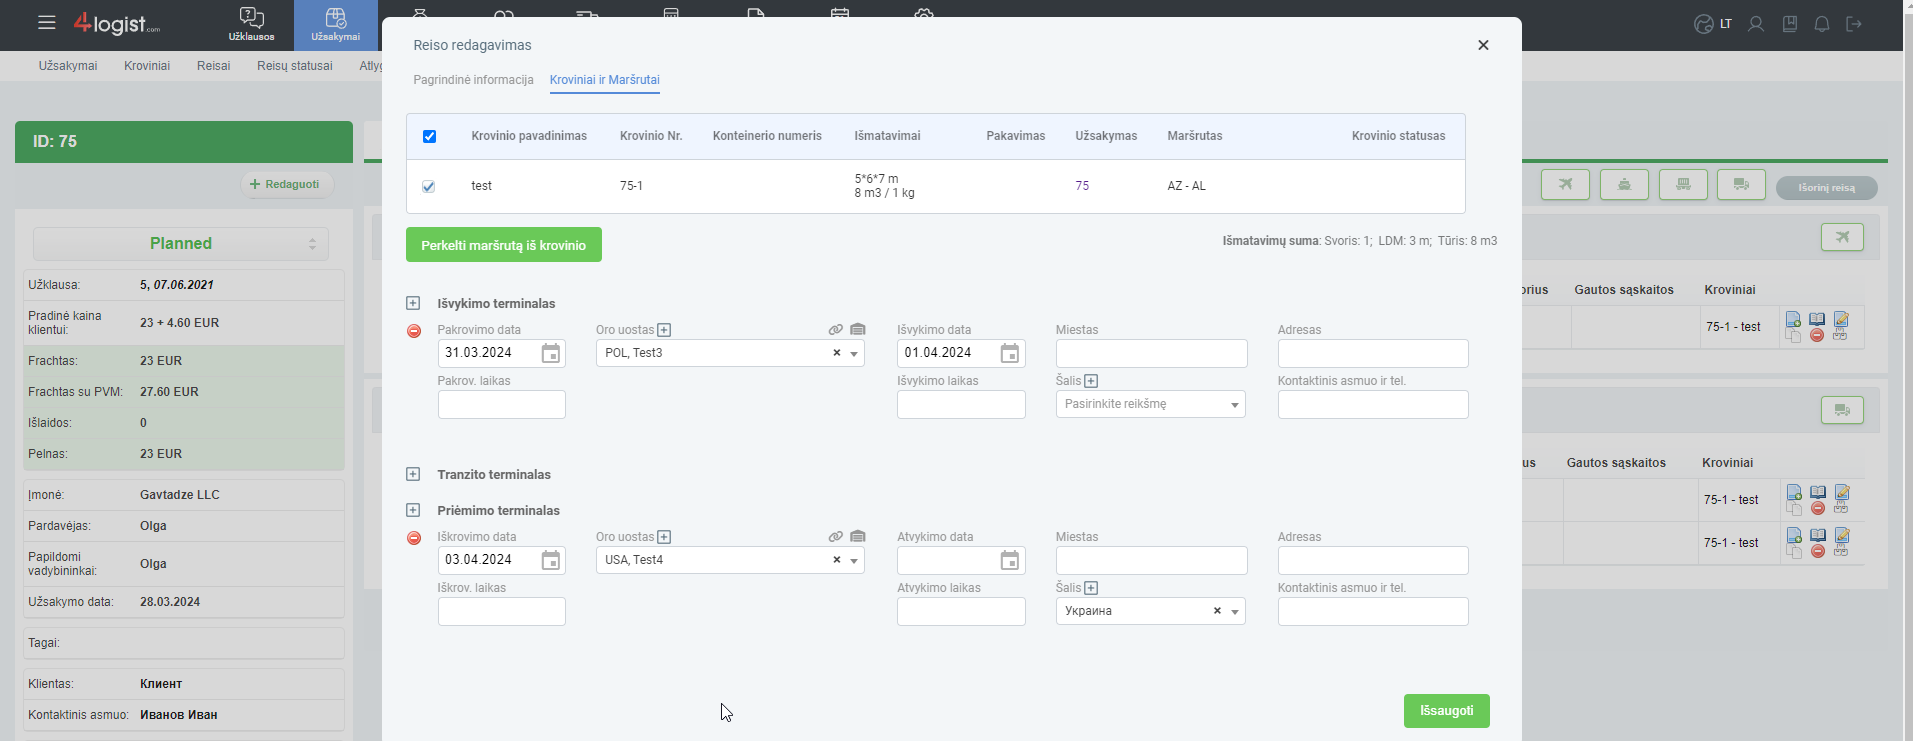The image size is (1913, 741).
Task: Open the Planned status dropdown
Action: 181,244
